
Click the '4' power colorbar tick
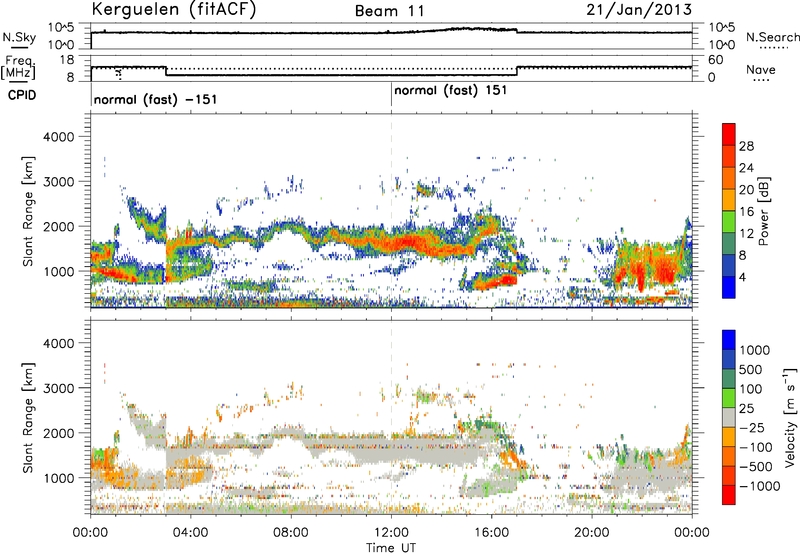coord(742,277)
